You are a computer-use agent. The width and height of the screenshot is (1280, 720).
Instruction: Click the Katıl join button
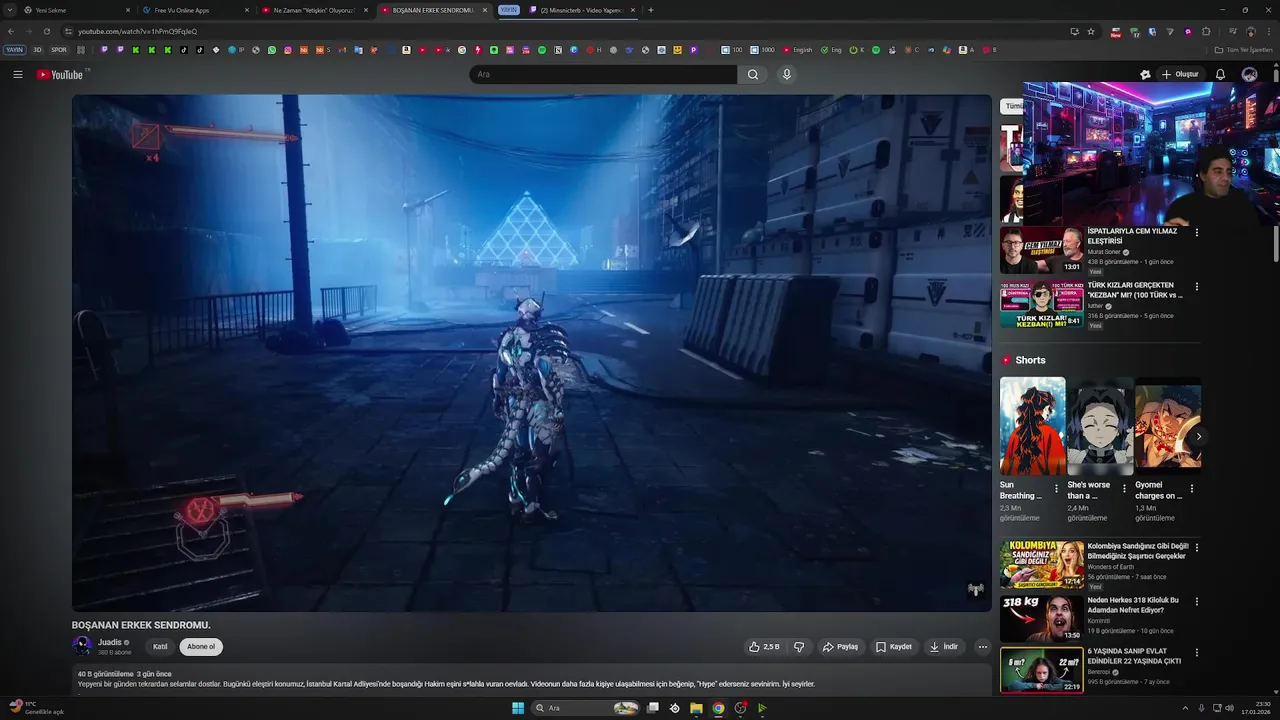tap(160, 647)
